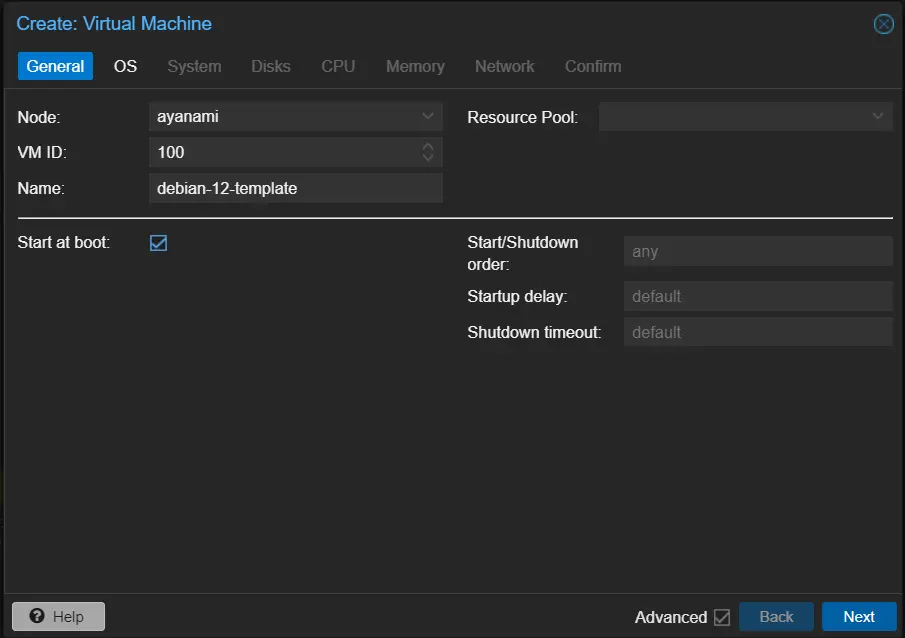The width and height of the screenshot is (905, 638).
Task: Select the General tab
Action: tap(55, 66)
